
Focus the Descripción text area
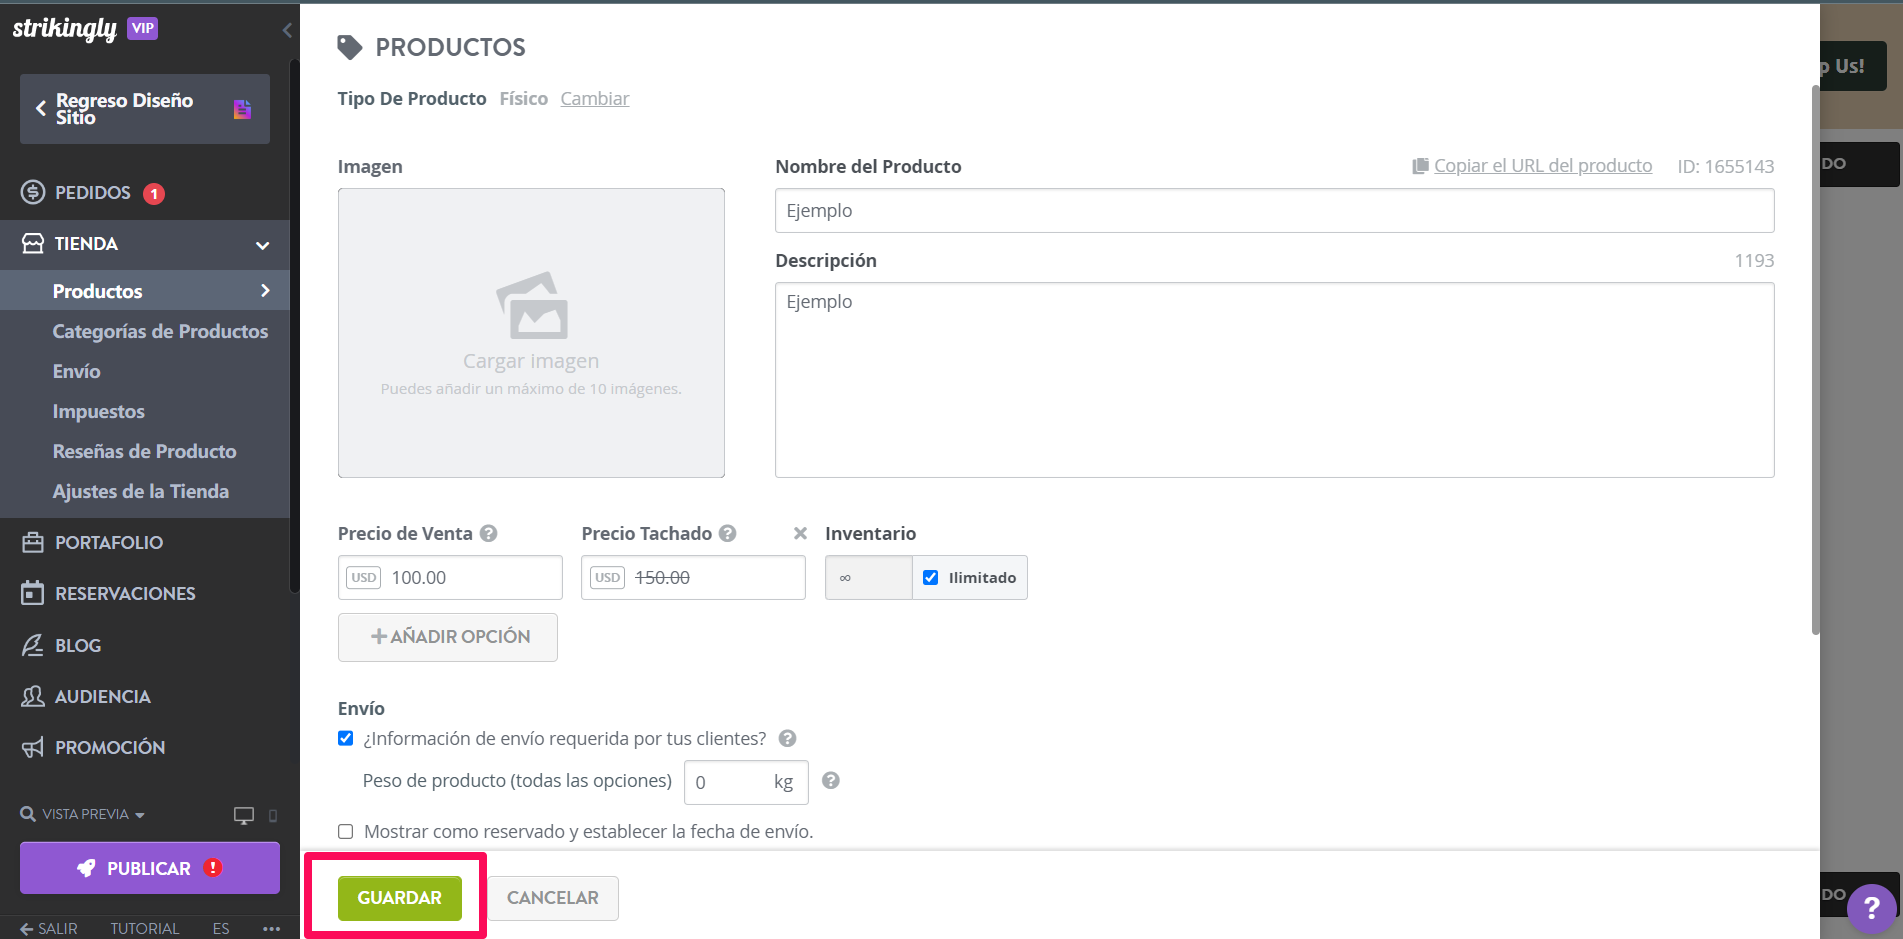(1275, 380)
